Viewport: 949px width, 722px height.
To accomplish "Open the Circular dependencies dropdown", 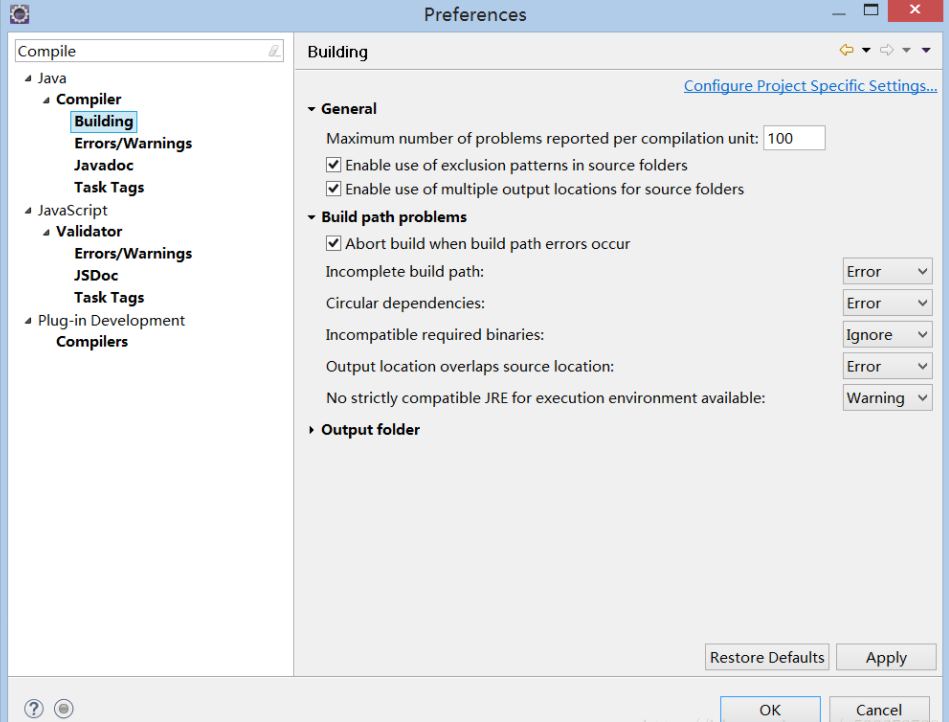I will pos(887,303).
